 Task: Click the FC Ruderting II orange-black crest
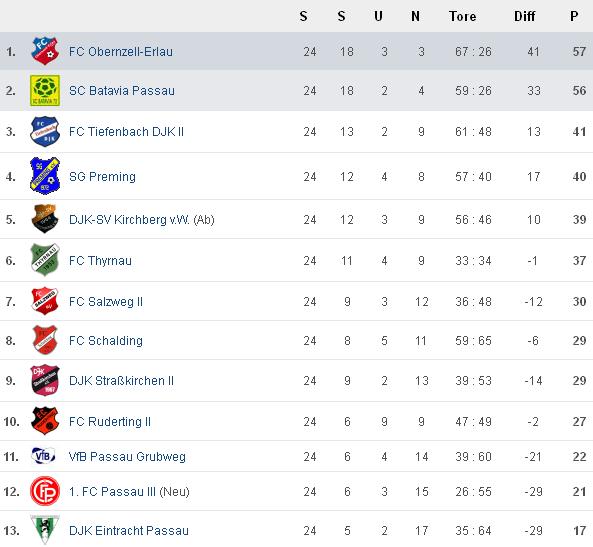pyautogui.click(x=45, y=421)
